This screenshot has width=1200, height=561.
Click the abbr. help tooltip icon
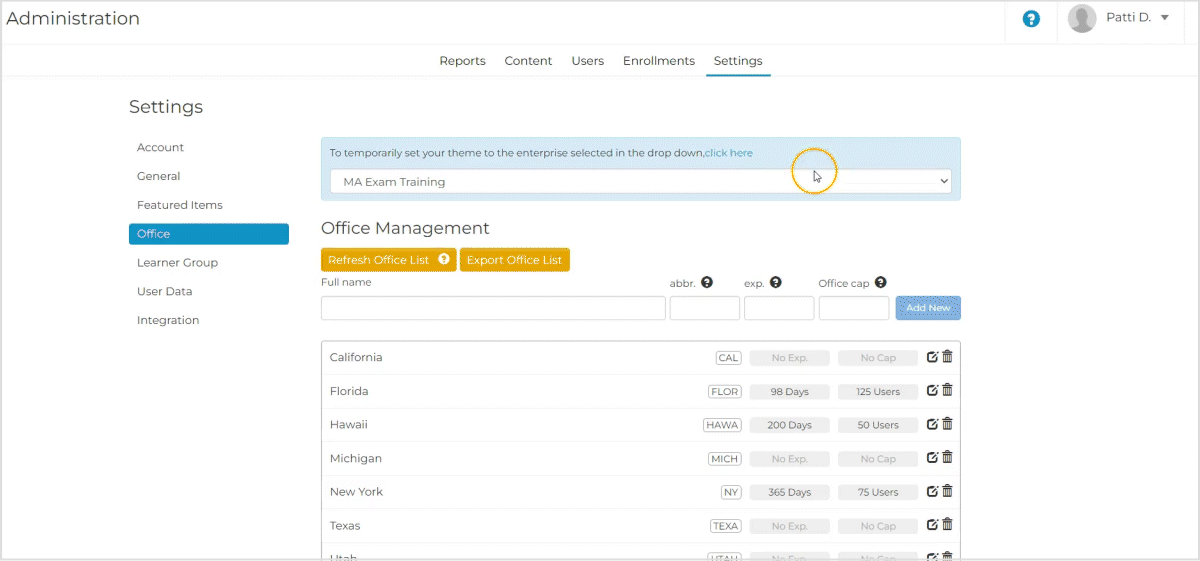point(707,283)
